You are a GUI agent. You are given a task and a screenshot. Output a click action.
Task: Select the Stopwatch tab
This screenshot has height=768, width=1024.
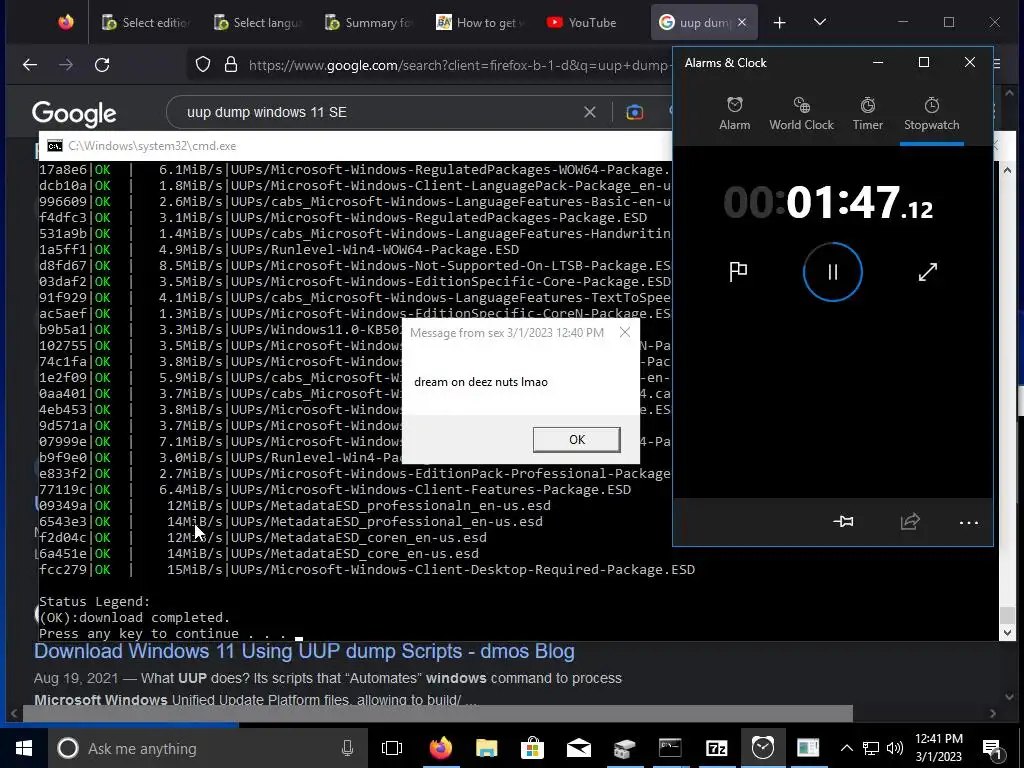click(931, 114)
